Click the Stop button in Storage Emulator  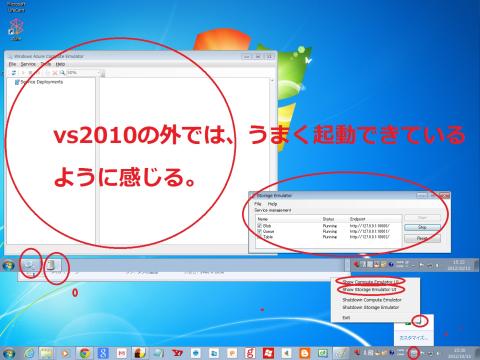(422, 227)
